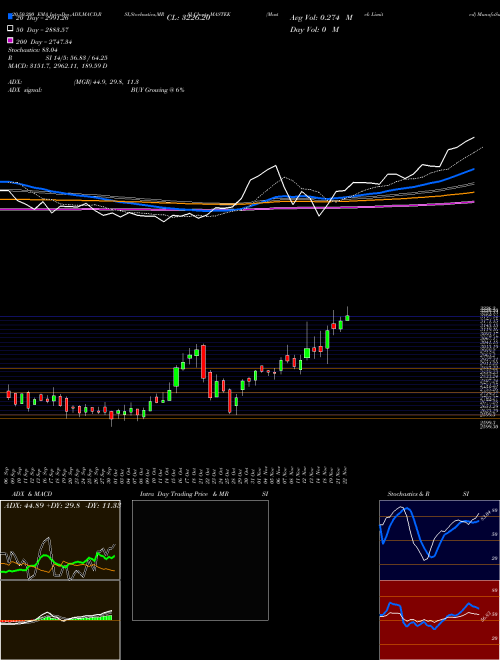Click the white 50 Day legend swatch
The height and width of the screenshot is (660, 500).
[11, 29]
